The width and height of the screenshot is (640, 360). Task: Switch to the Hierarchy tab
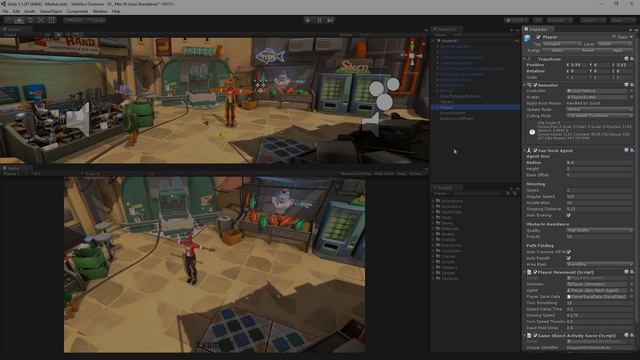[447, 29]
